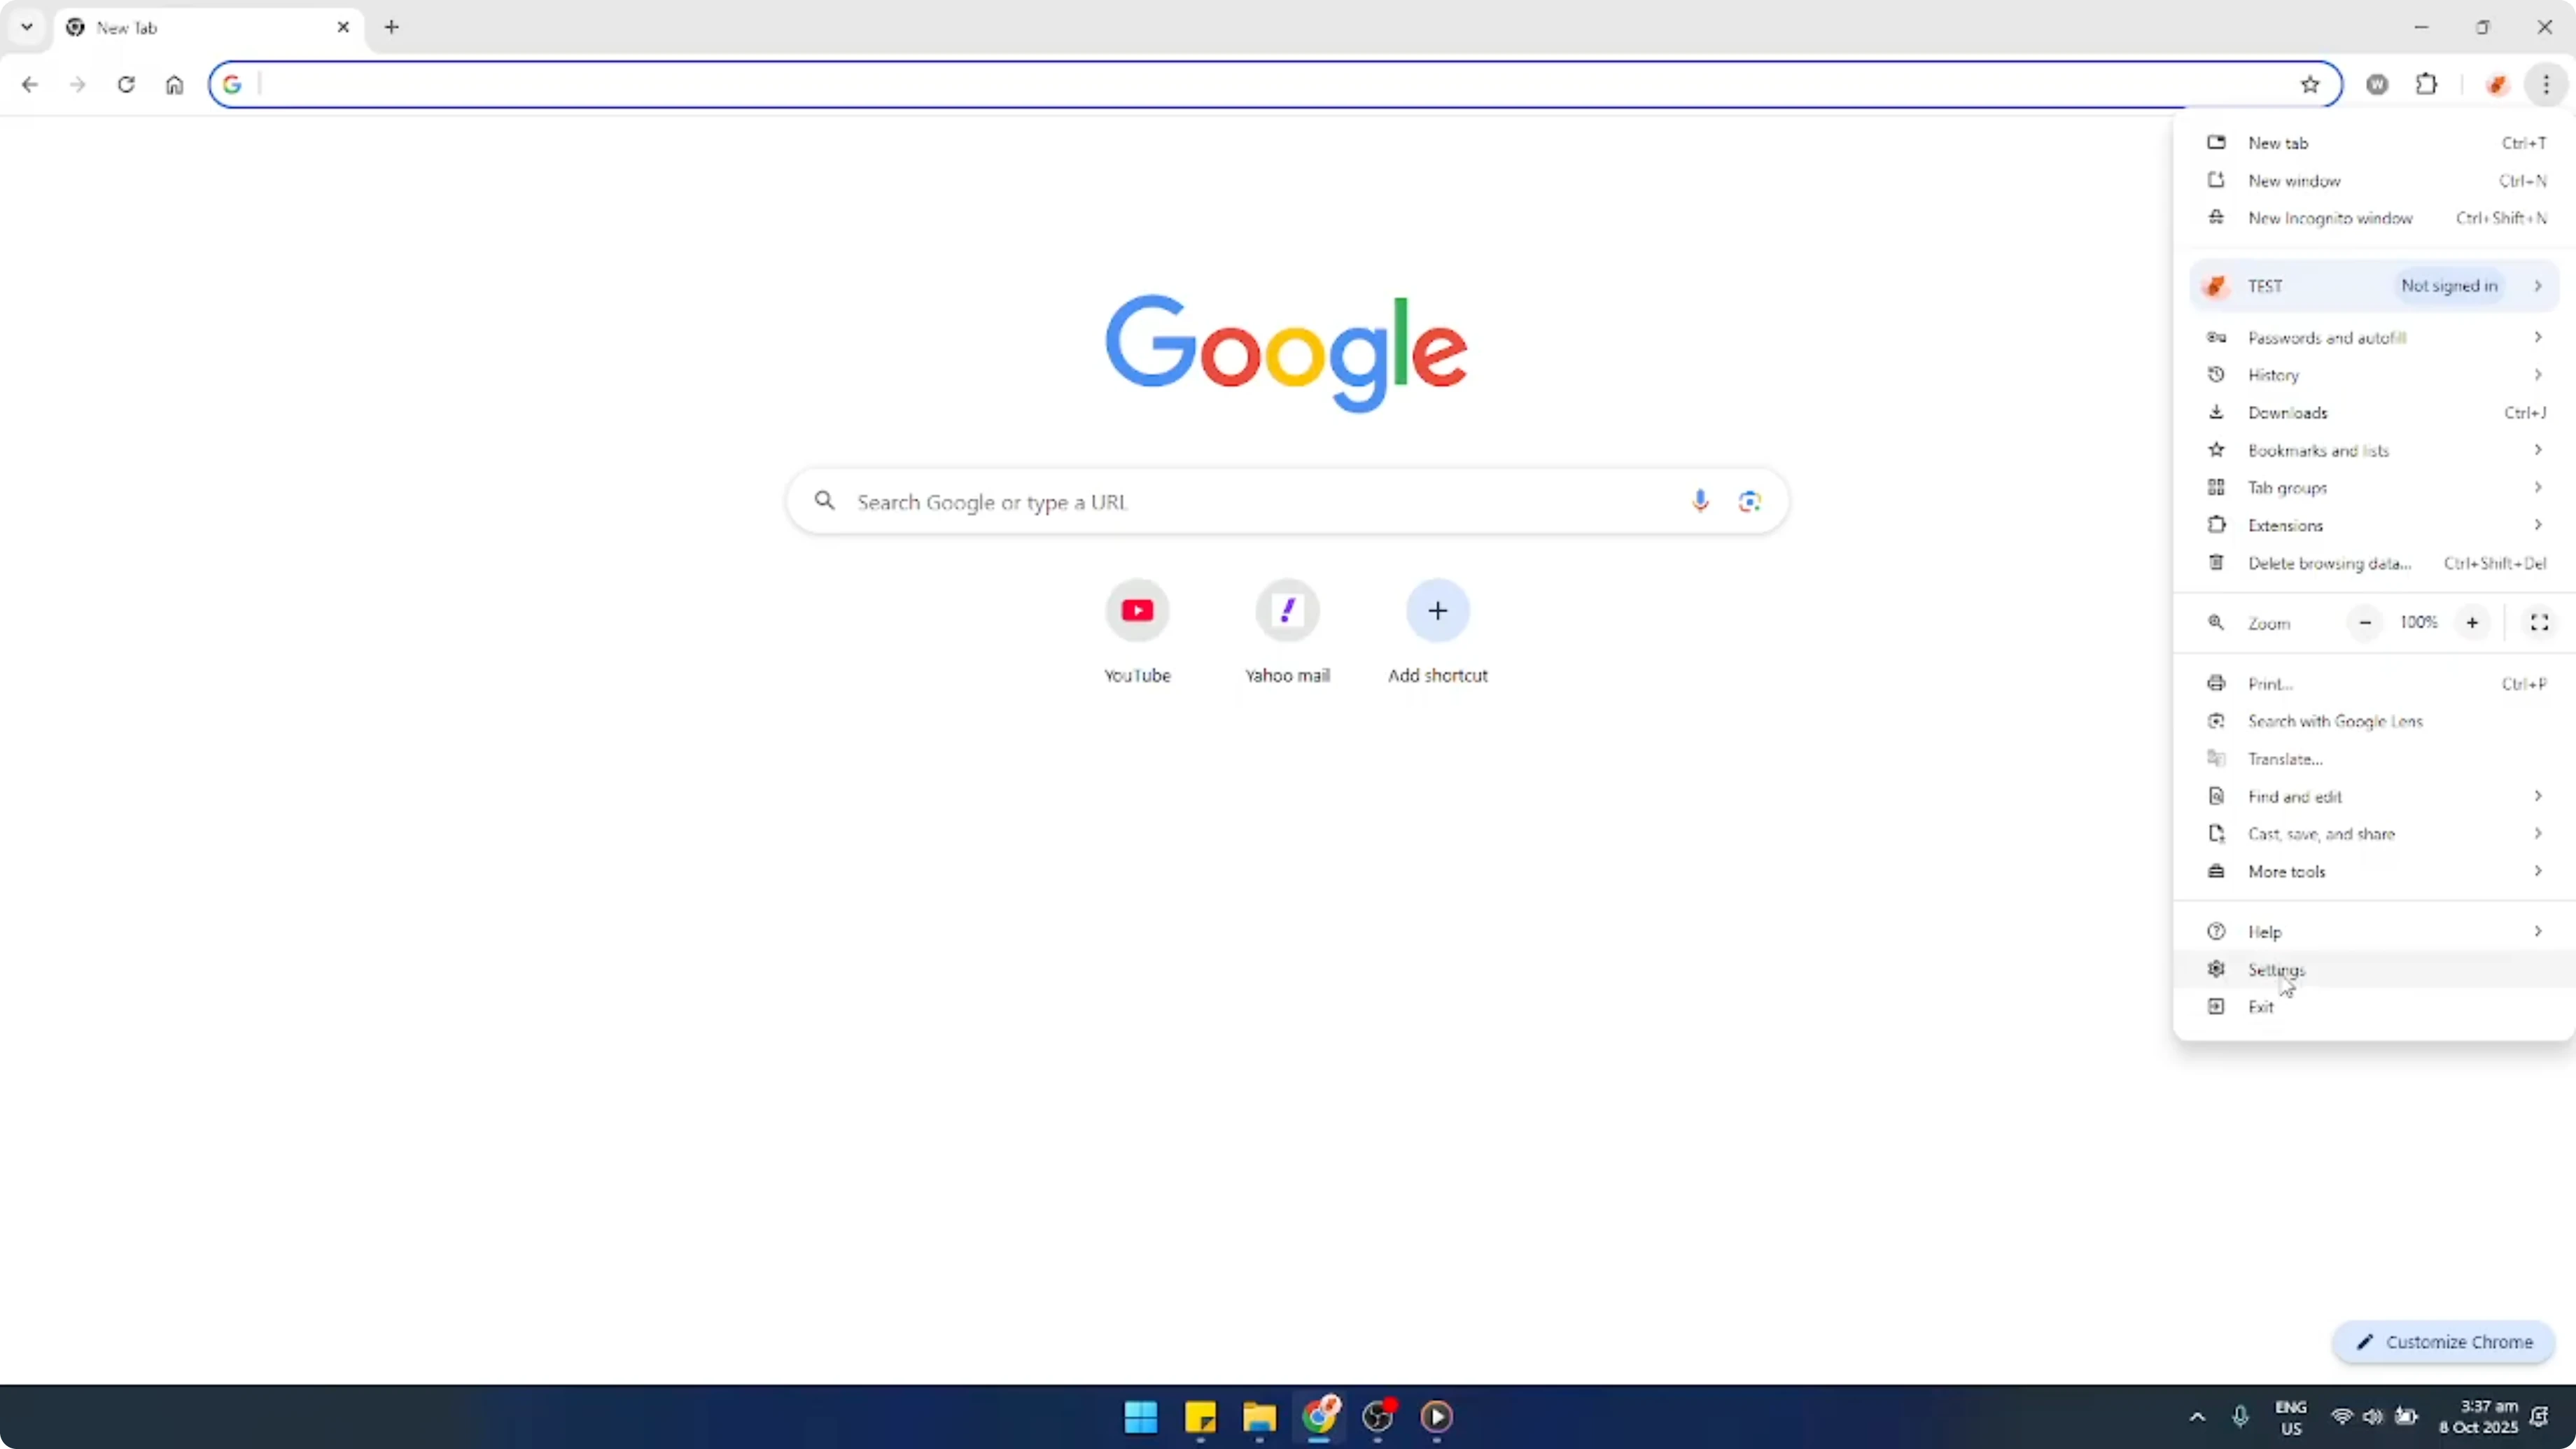Open File Explorer from the taskbar
This screenshot has width=2576, height=1449.
(1259, 1417)
